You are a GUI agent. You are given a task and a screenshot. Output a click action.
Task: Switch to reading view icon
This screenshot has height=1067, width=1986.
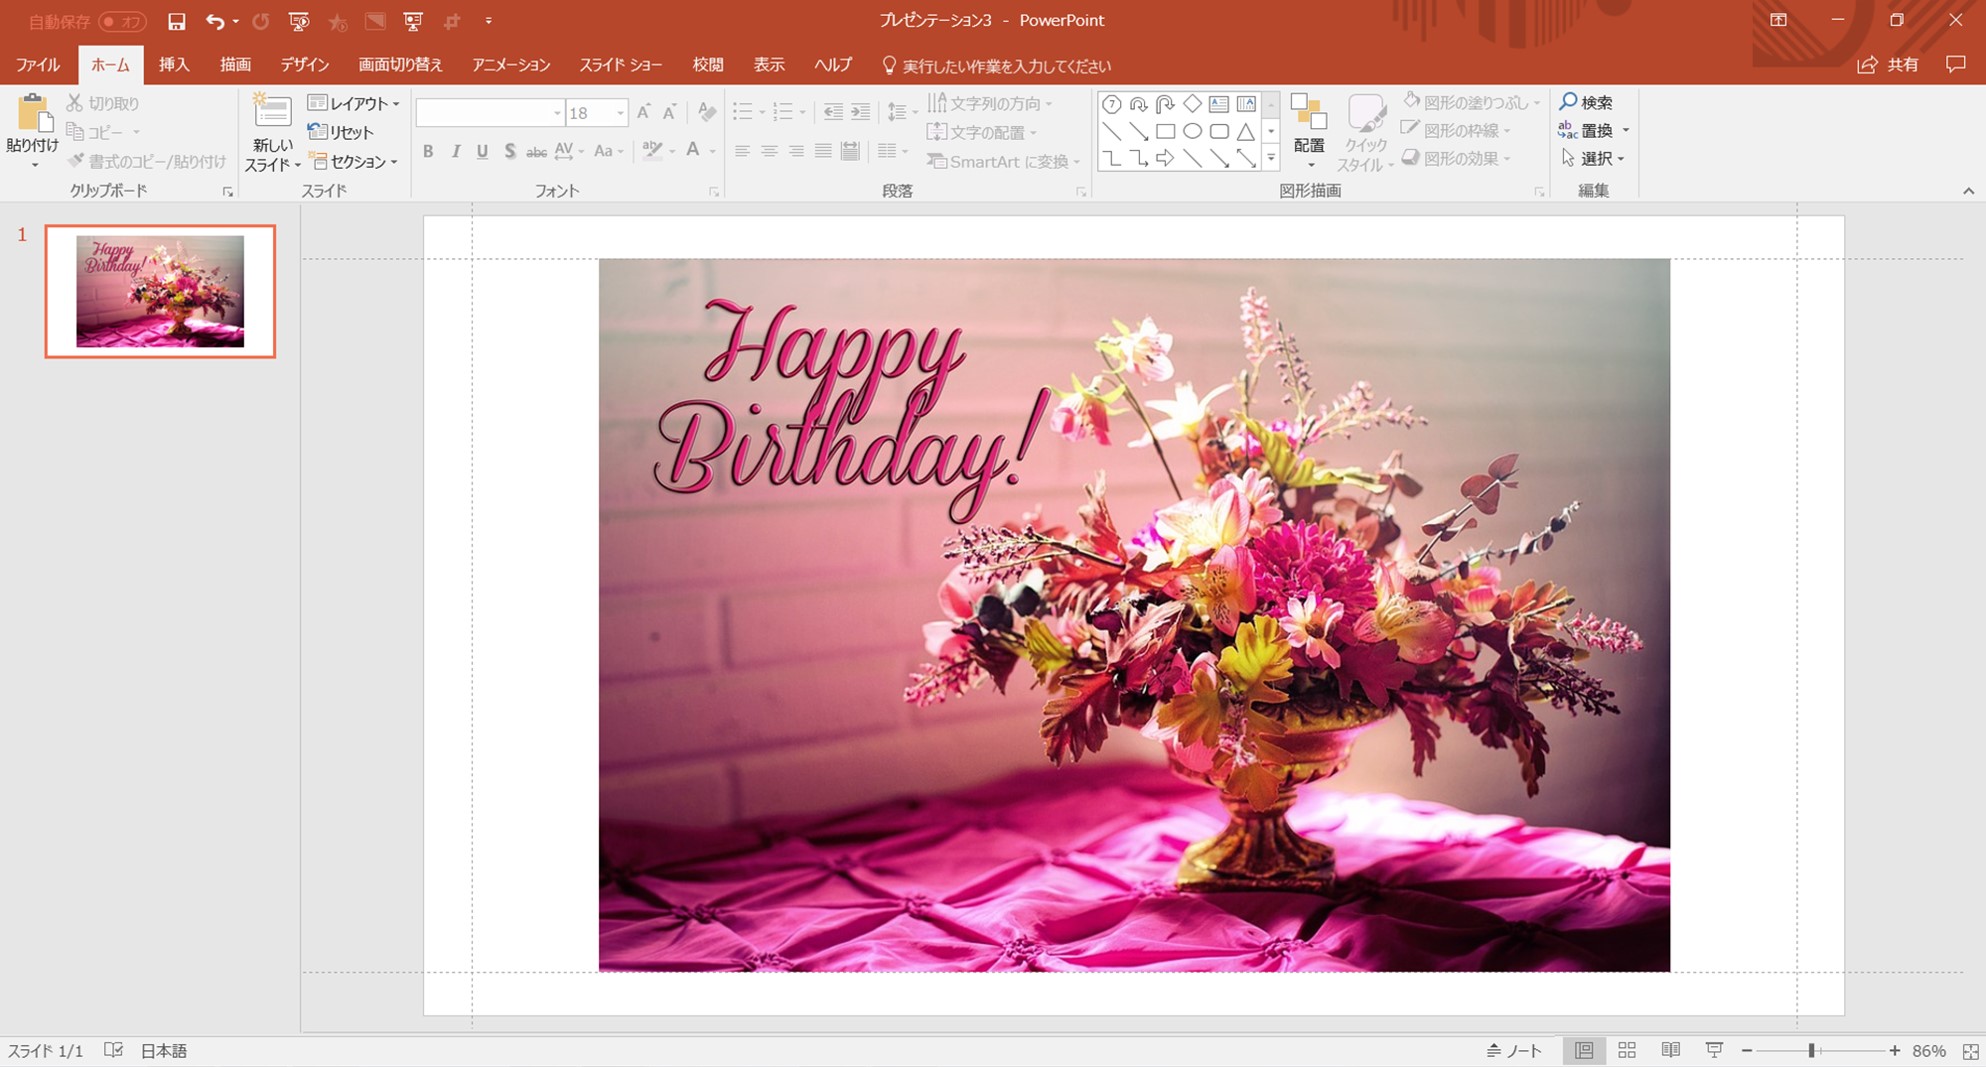1671,1050
